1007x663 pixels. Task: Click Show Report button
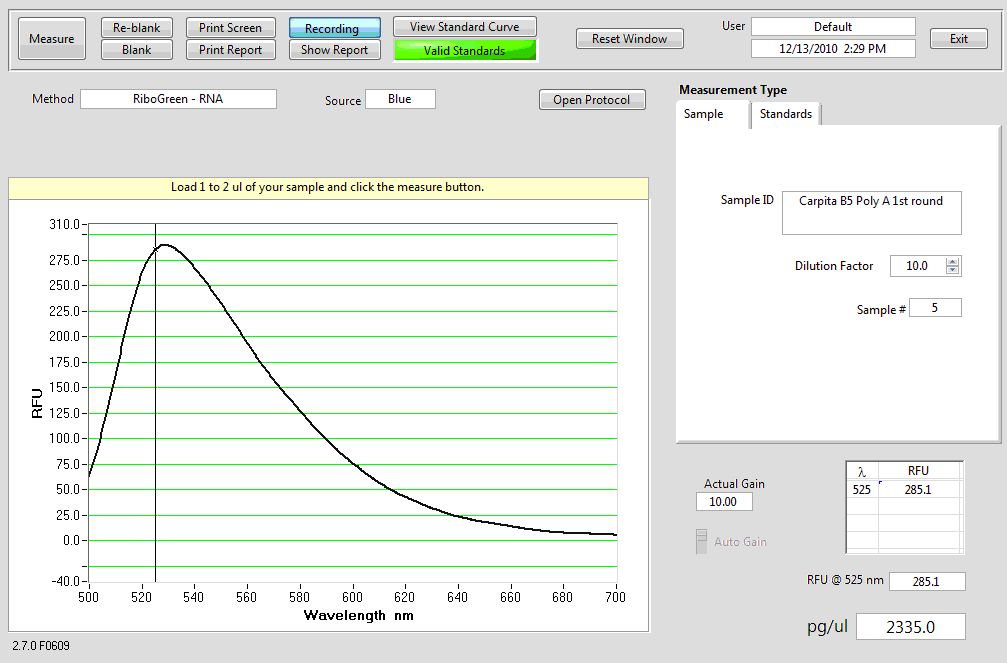pos(335,50)
